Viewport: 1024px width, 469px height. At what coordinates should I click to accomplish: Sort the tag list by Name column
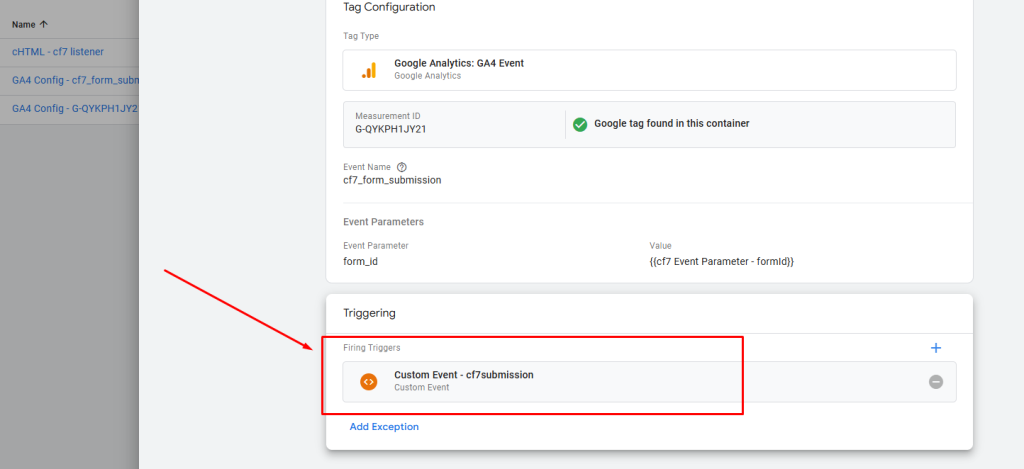pyautogui.click(x=30, y=24)
